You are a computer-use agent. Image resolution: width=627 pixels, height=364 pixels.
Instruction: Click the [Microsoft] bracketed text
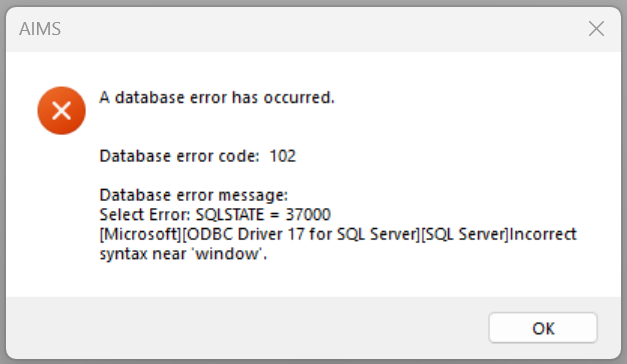pyautogui.click(x=140, y=234)
